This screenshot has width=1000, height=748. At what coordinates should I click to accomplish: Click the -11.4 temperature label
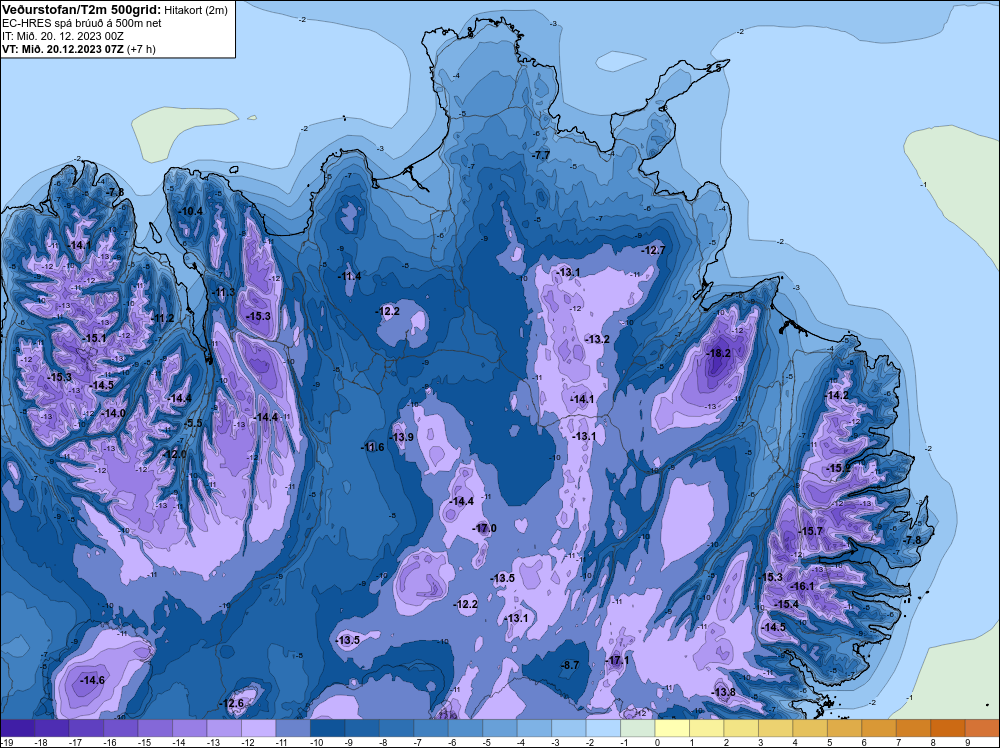click(349, 276)
